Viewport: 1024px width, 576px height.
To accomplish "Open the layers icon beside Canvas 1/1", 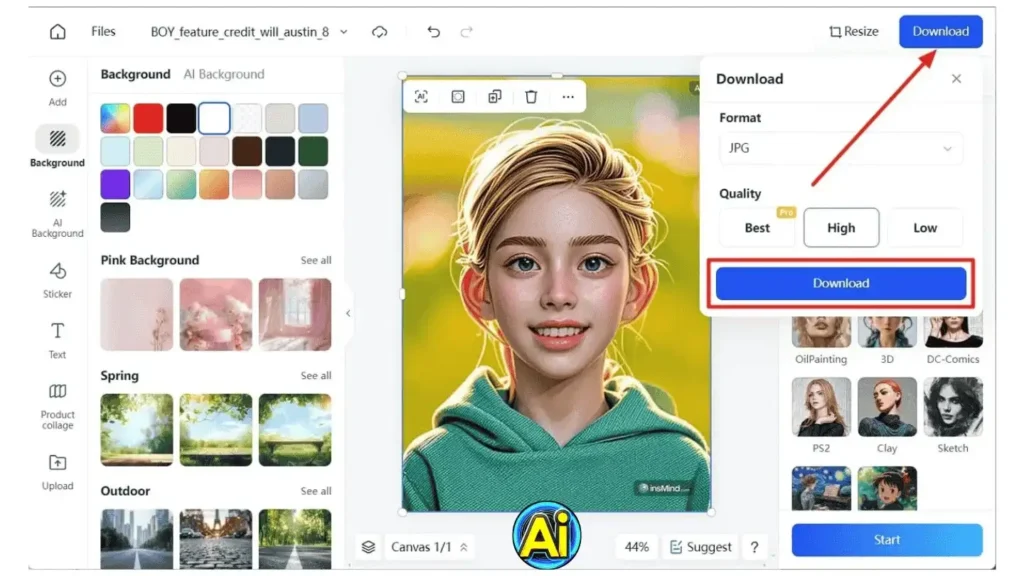I will [x=369, y=547].
